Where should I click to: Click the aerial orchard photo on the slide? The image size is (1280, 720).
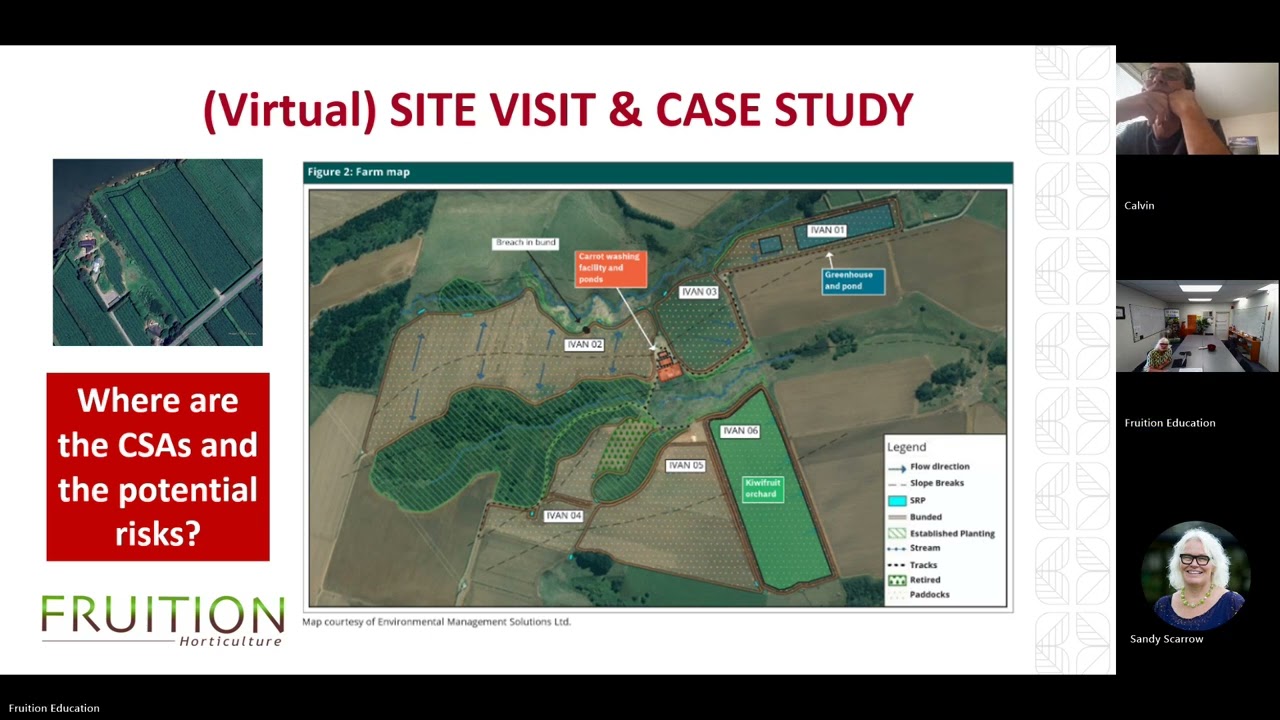click(157, 252)
